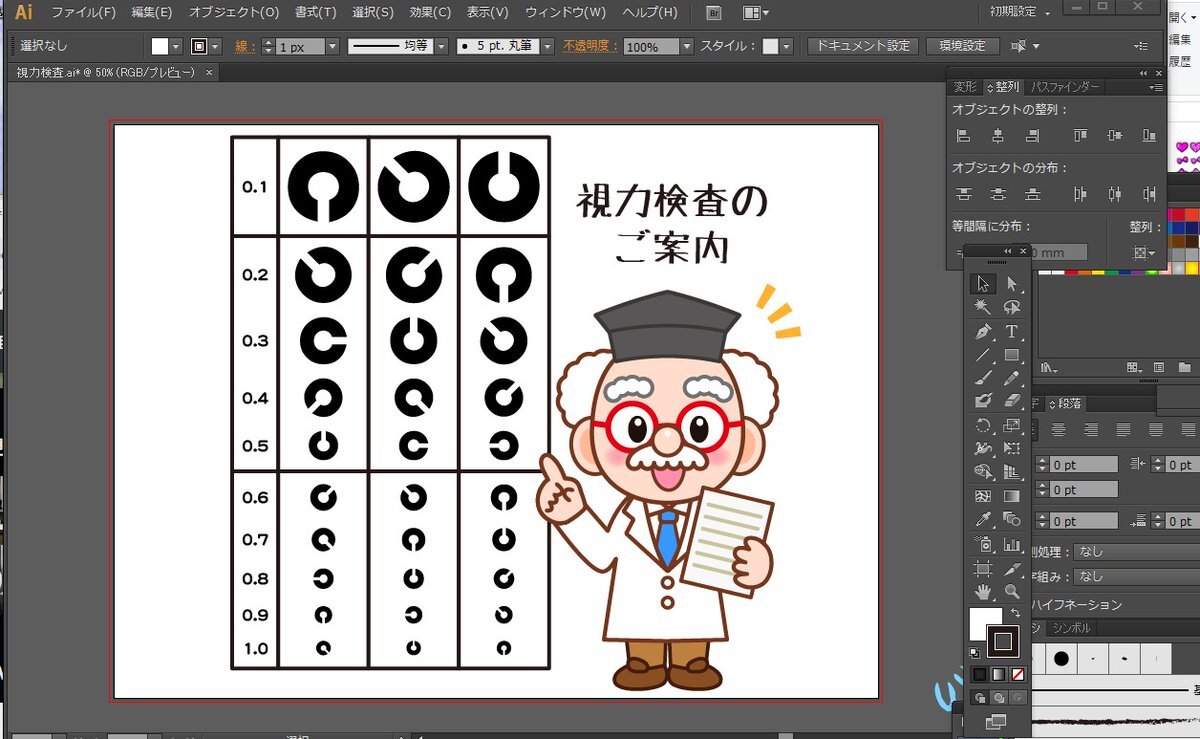Select the Direct Selection (white arrow) tool

tap(1012, 284)
